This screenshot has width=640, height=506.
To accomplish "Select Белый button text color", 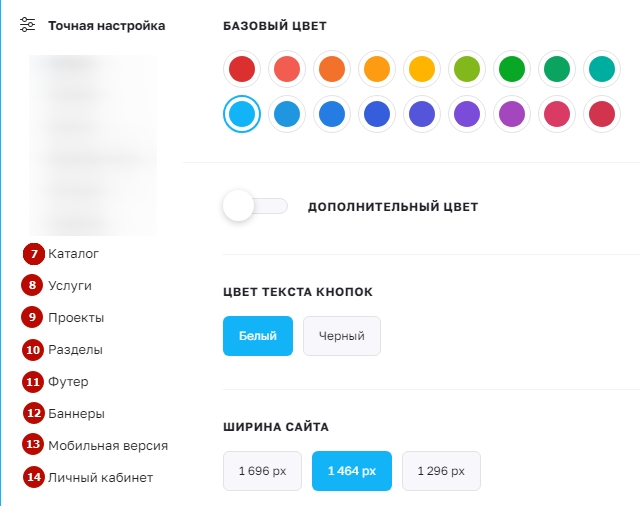I will (258, 336).
